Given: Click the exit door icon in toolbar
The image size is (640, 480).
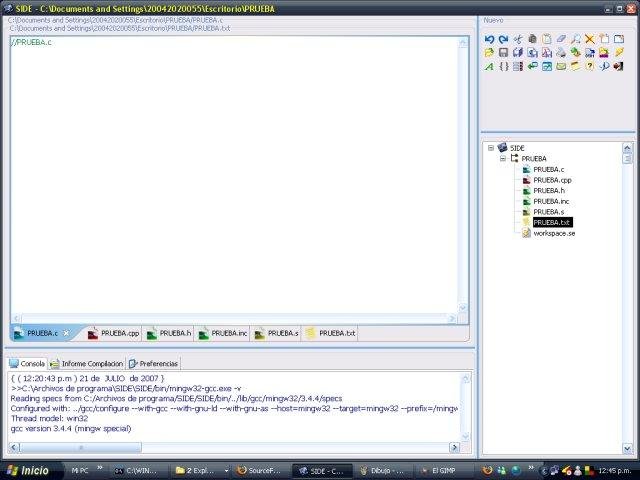Looking at the screenshot, I should (619, 66).
